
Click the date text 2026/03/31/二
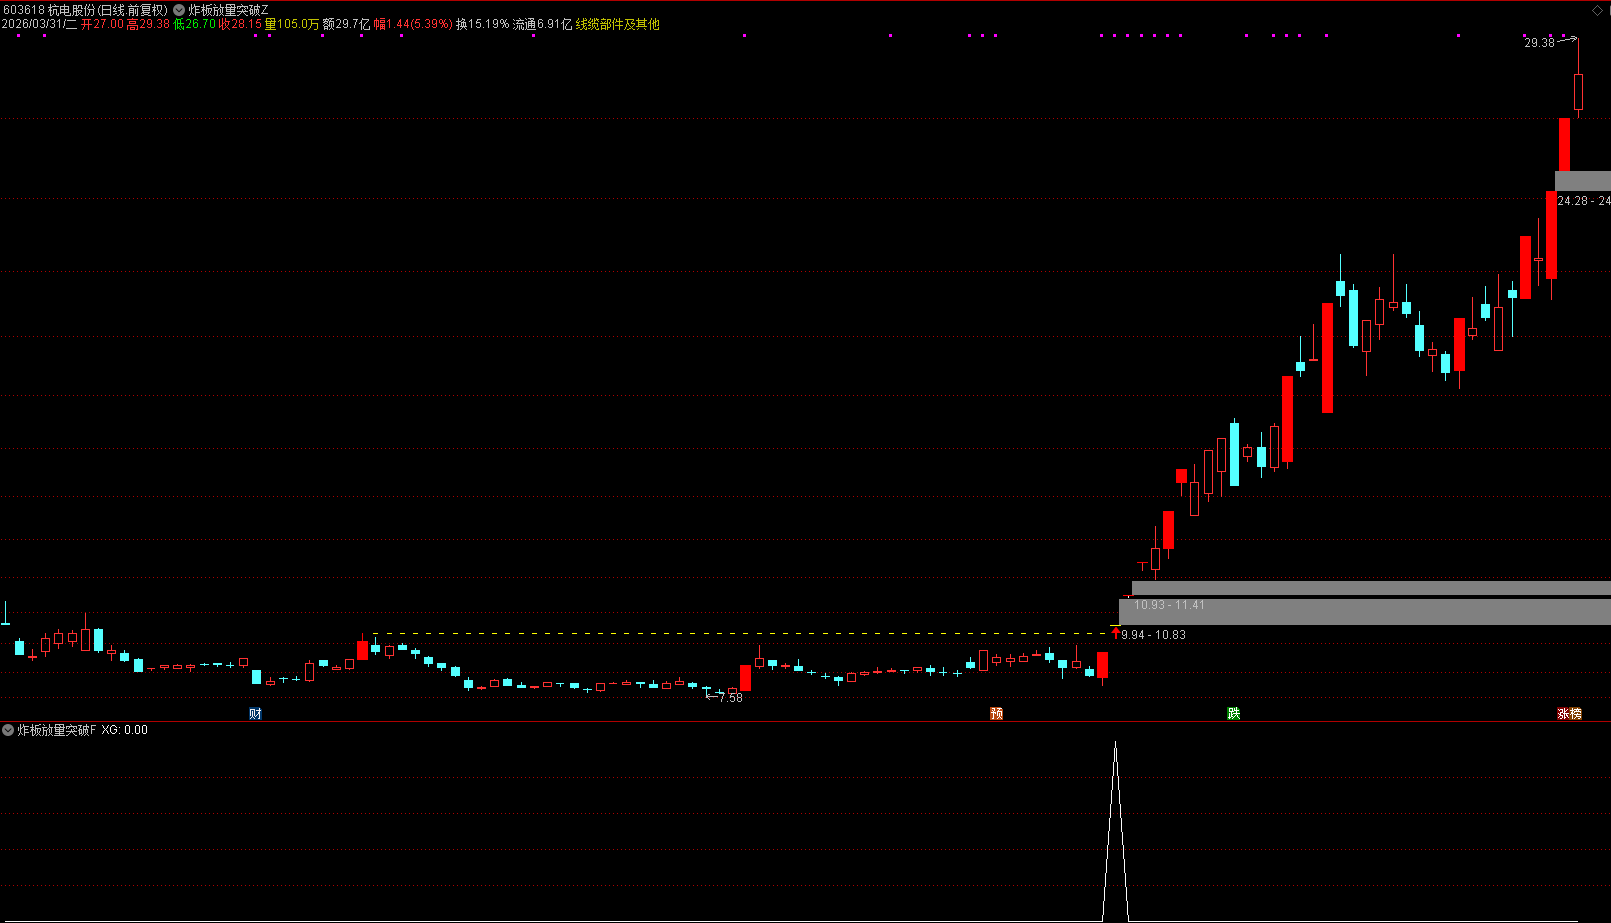tap(39, 24)
